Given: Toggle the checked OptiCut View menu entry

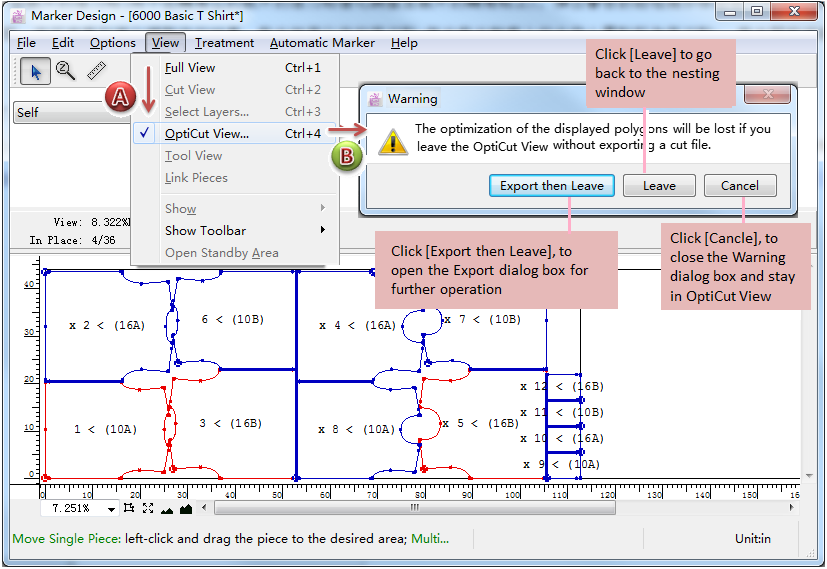Looking at the screenshot, I should click(x=207, y=134).
